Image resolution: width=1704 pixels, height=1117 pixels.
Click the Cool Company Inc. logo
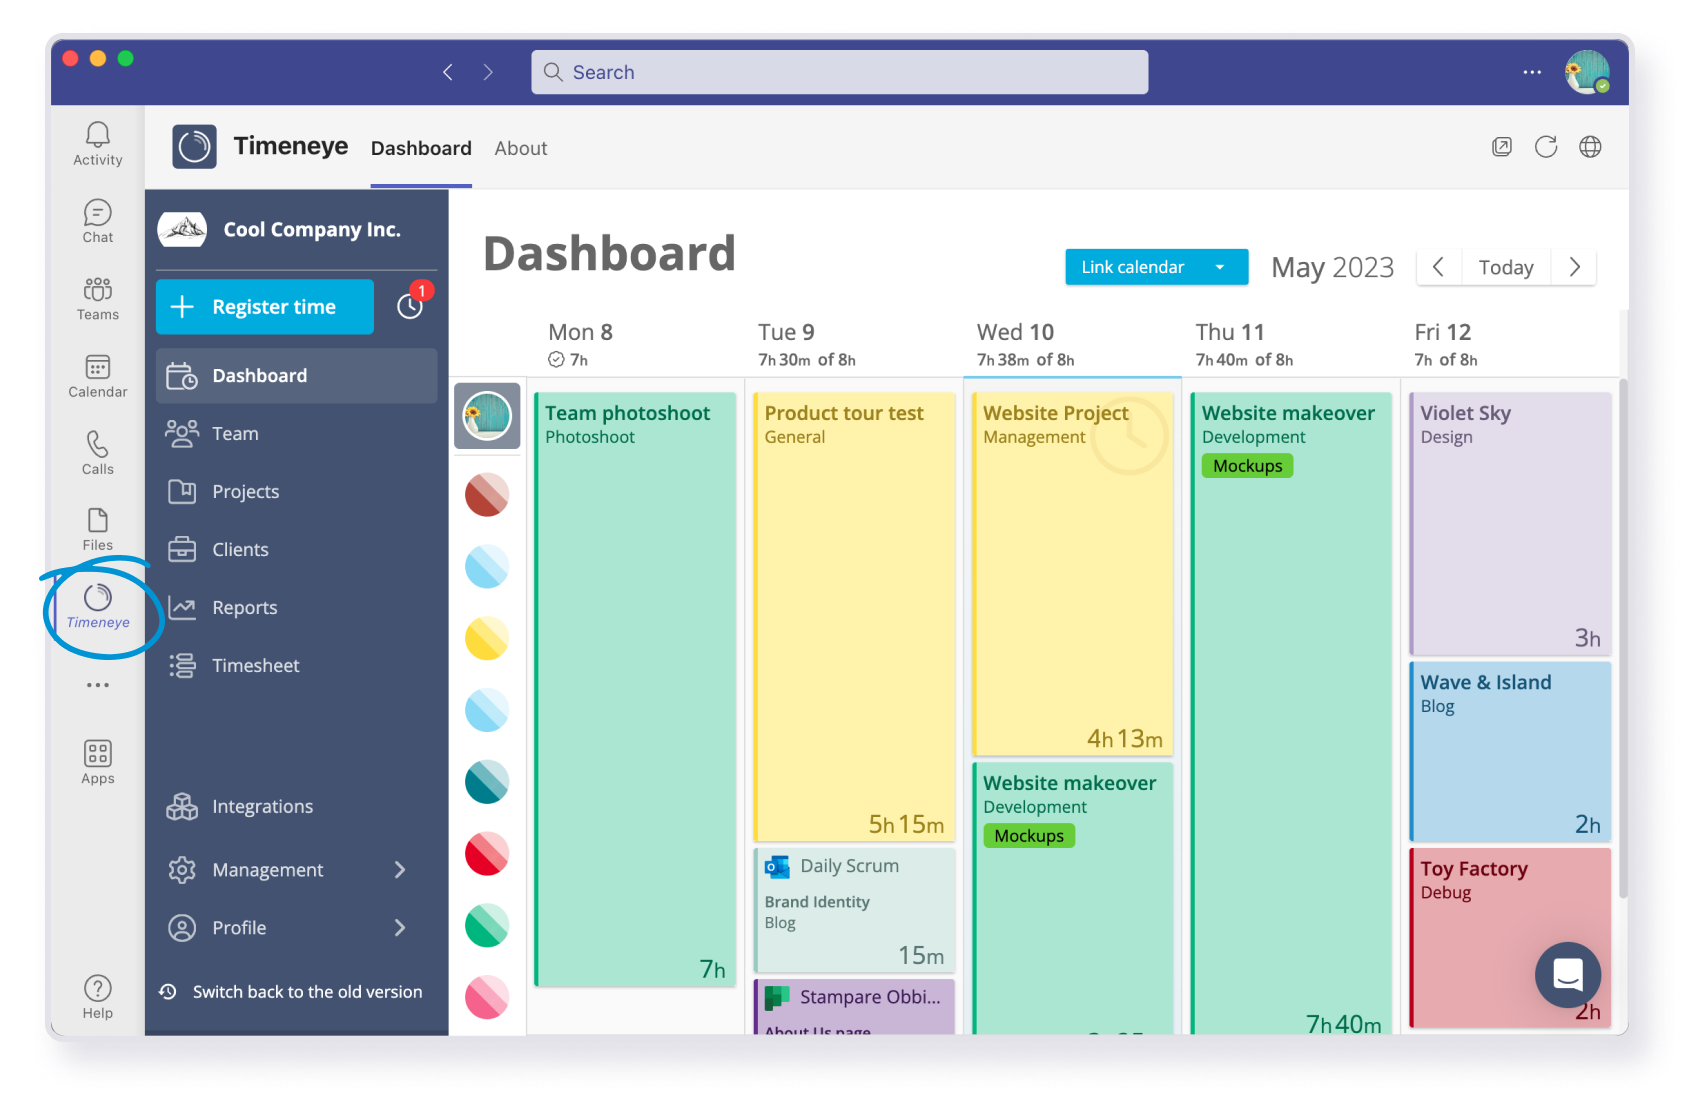coord(182,230)
